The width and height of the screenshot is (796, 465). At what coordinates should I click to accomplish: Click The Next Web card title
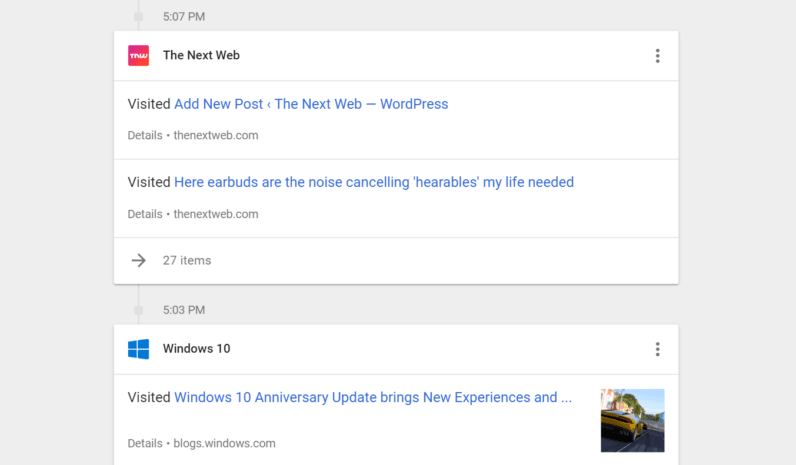tap(201, 55)
